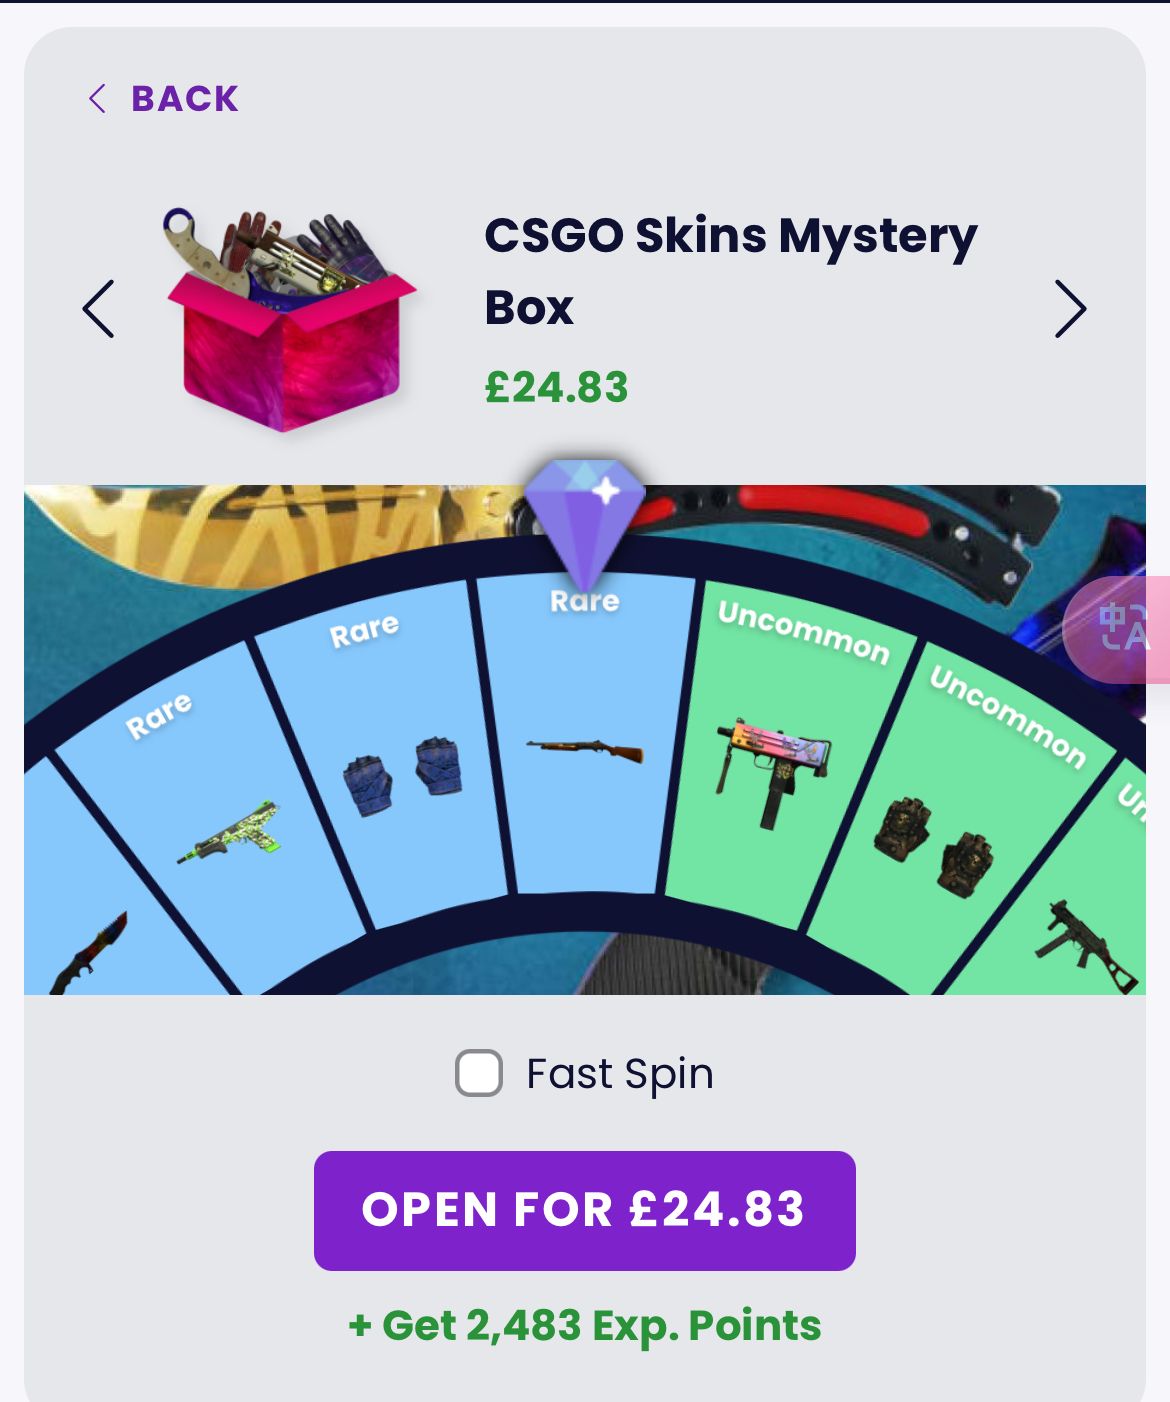Screen dimensions: 1170x1402
Task: Go BACK to previous page
Action: (x=164, y=98)
